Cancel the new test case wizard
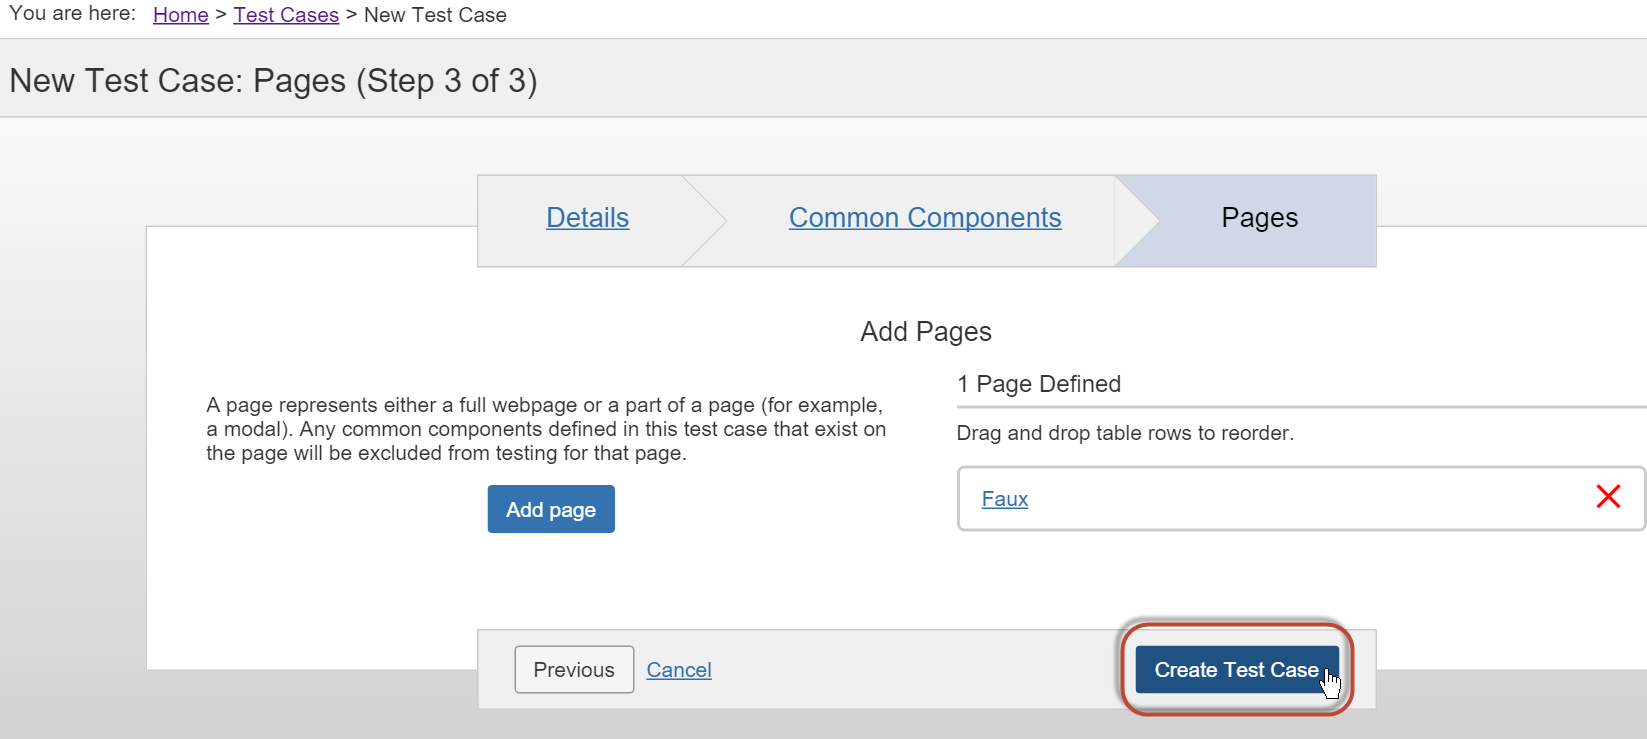 [679, 670]
